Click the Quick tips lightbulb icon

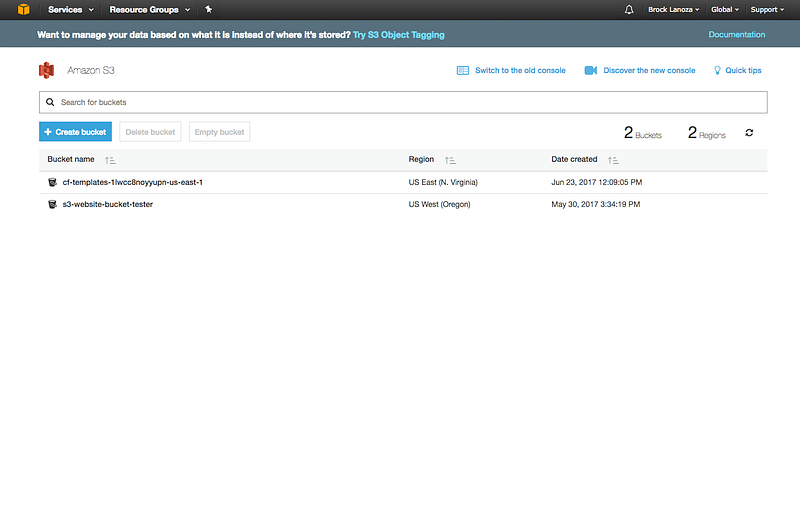point(717,70)
